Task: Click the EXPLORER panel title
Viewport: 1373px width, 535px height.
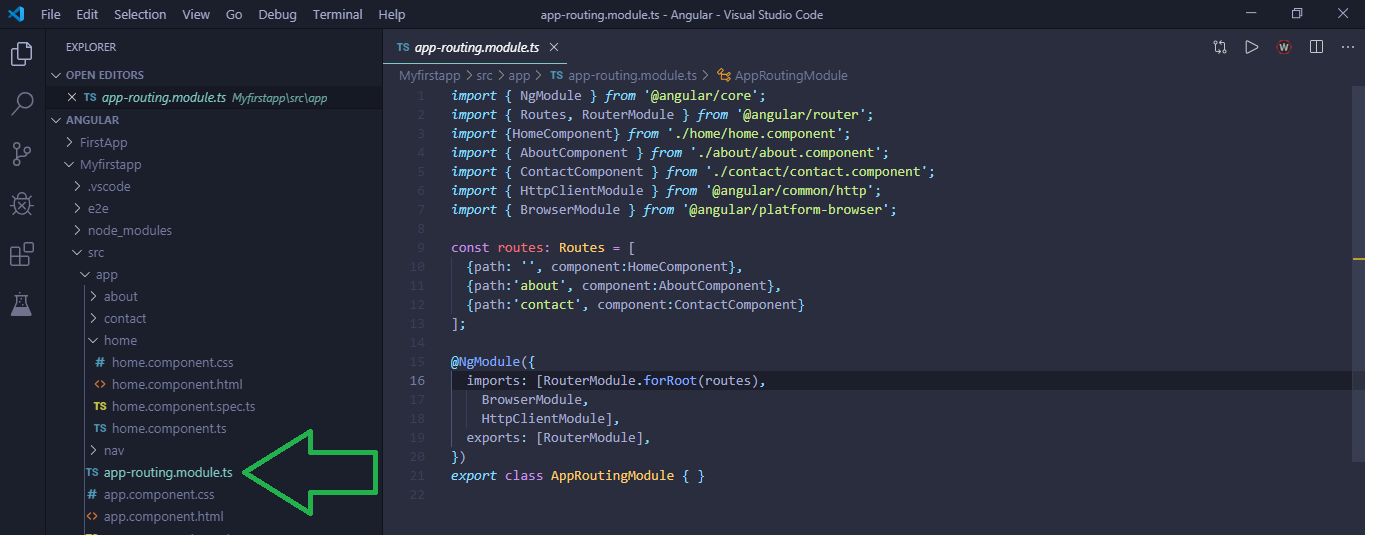Action: coord(91,47)
